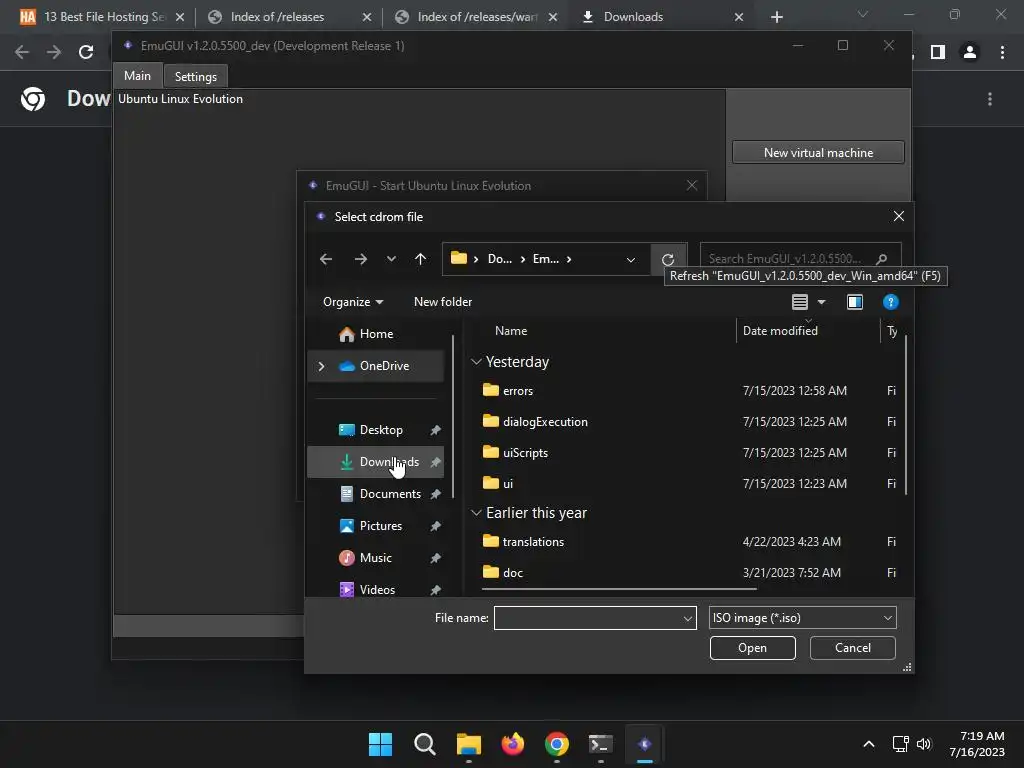The image size is (1024, 768).
Task: Sort by Name column header
Action: tap(511, 331)
